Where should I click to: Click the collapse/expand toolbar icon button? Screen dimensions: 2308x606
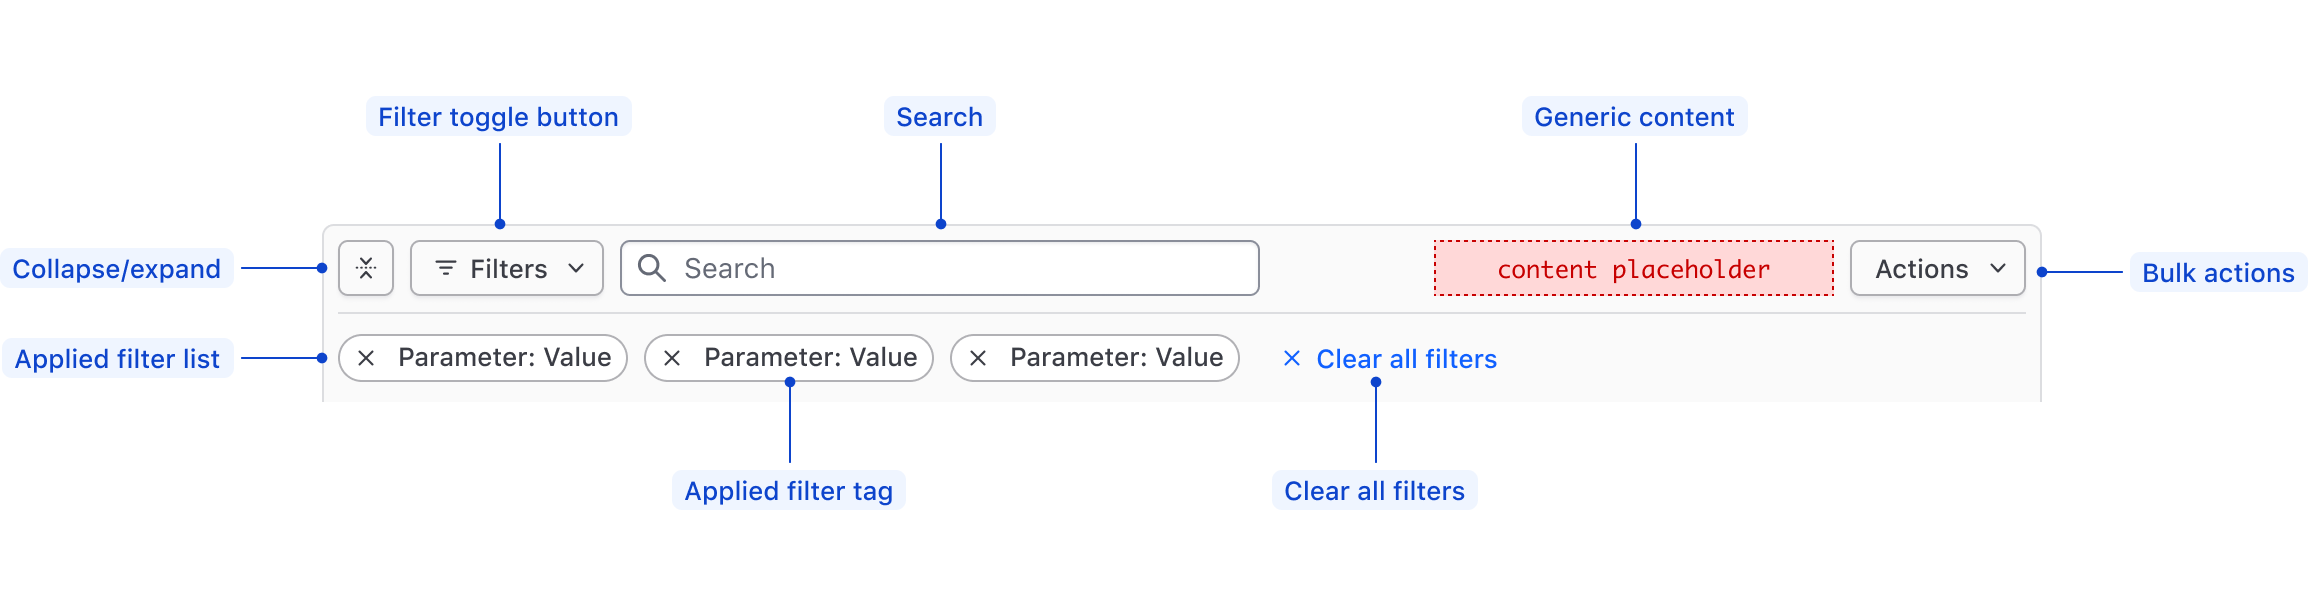click(x=366, y=268)
